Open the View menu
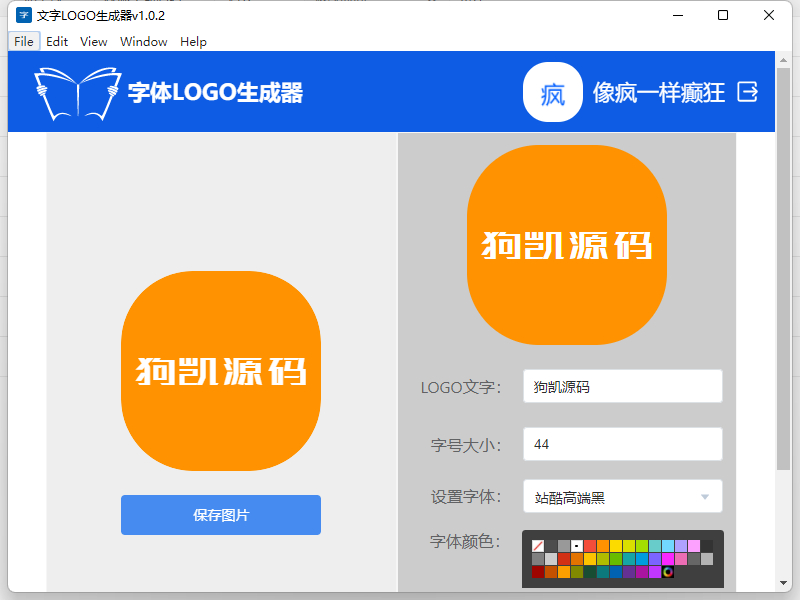 pos(93,41)
